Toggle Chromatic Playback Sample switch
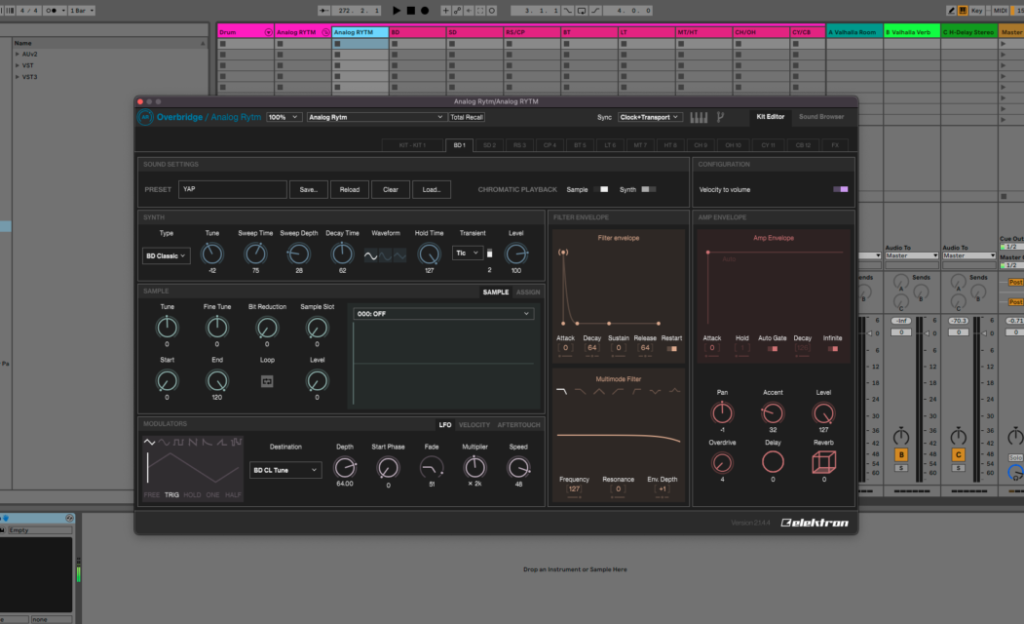This screenshot has height=624, width=1024. coord(603,189)
